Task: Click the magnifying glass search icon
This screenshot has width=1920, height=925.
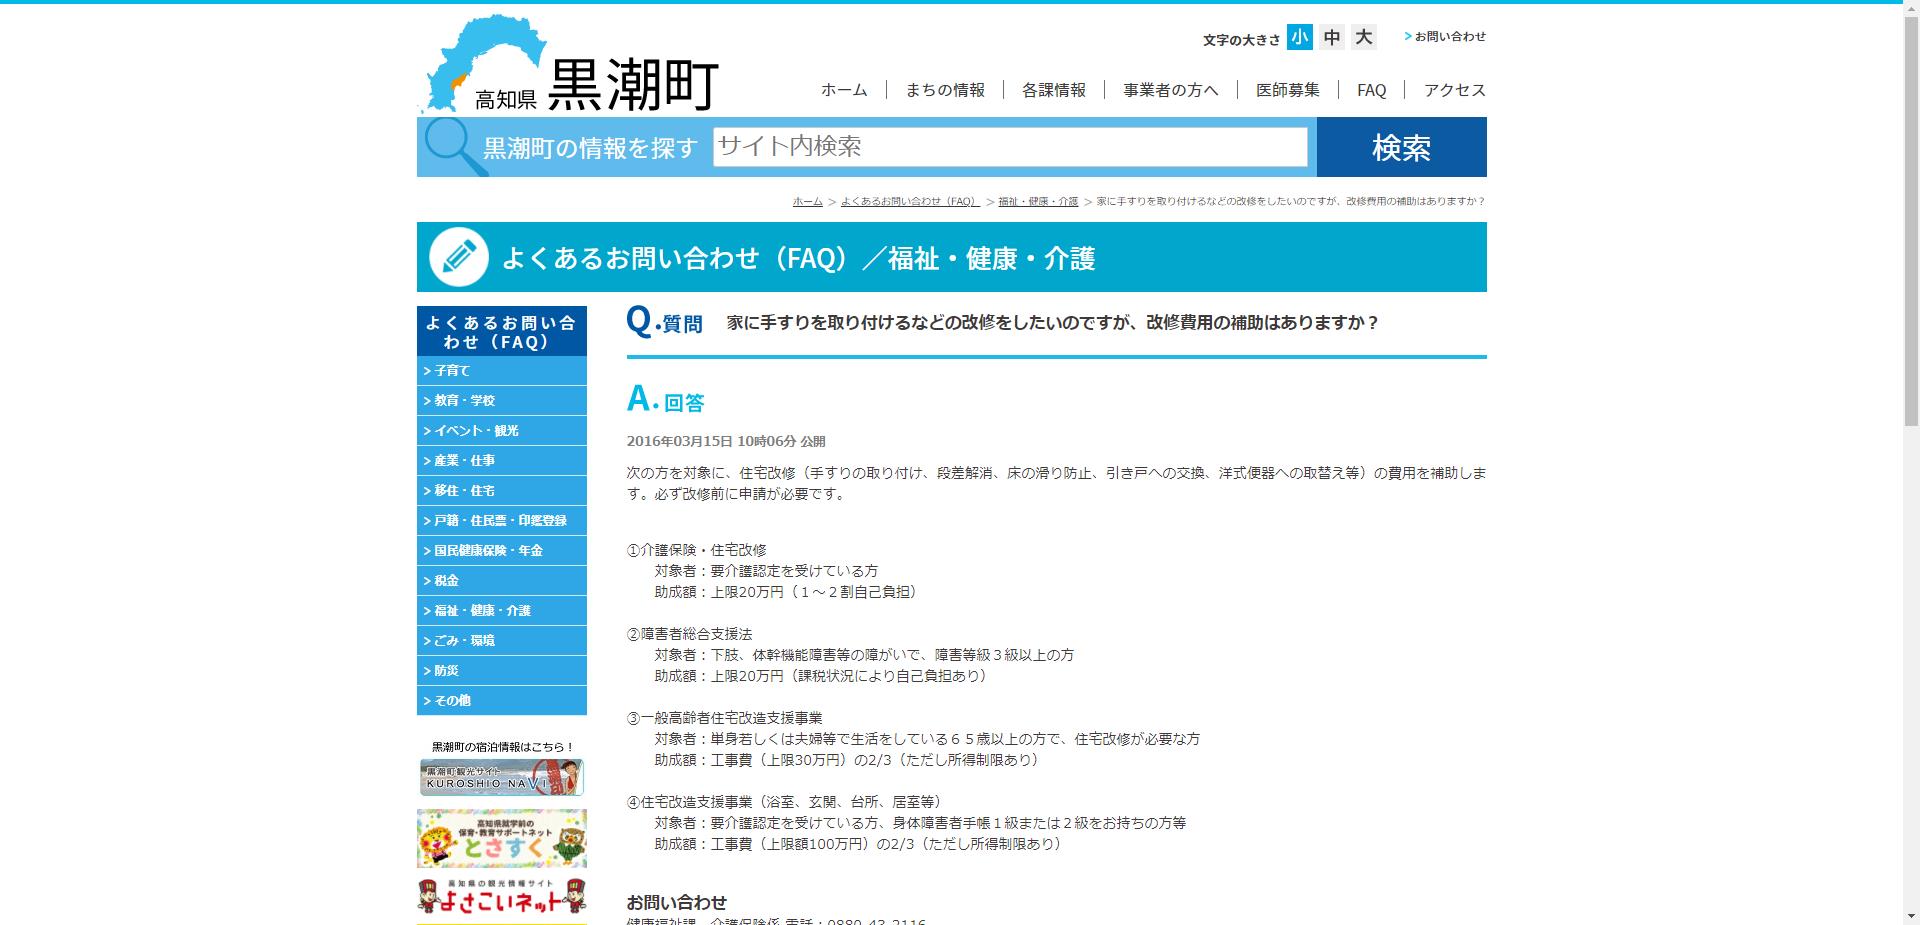Action: coord(447,146)
